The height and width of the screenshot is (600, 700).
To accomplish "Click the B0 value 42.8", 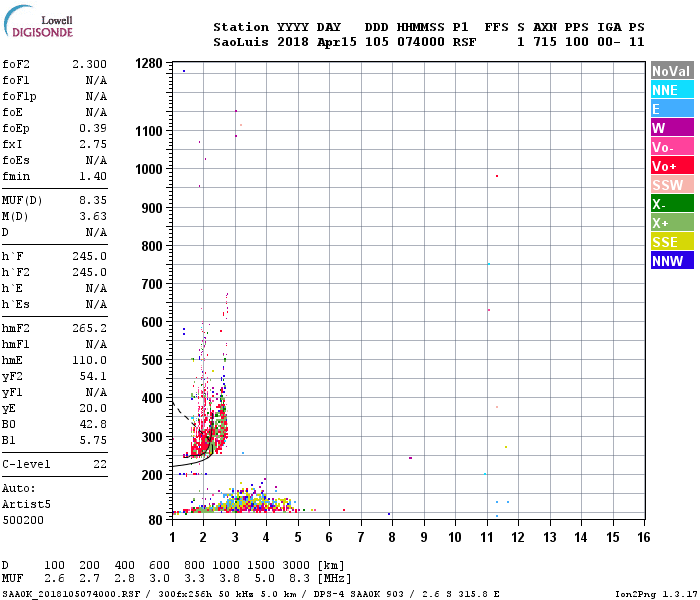I will [93, 425].
